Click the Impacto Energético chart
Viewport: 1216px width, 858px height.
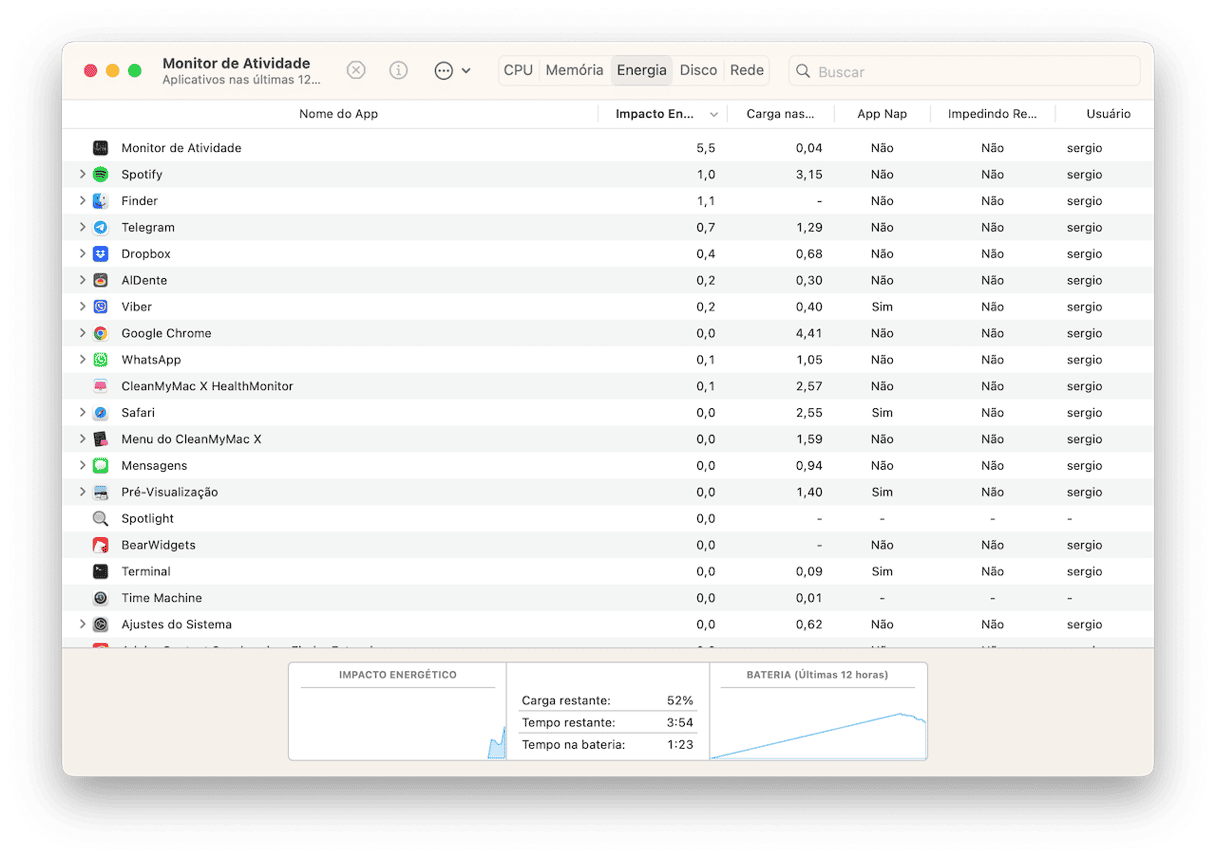[x=397, y=711]
